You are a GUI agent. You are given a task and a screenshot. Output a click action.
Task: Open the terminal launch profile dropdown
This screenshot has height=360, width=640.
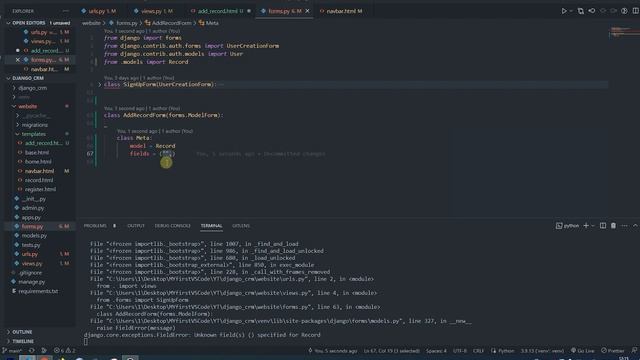[593, 225]
